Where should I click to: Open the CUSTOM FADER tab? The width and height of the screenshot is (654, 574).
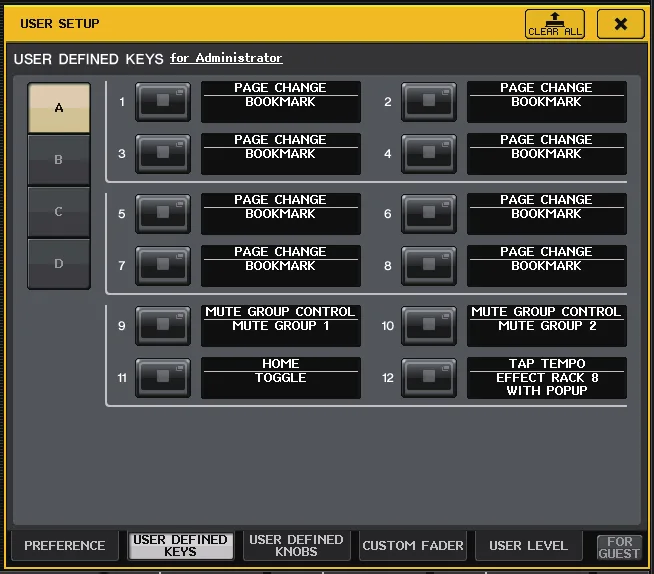pos(413,546)
